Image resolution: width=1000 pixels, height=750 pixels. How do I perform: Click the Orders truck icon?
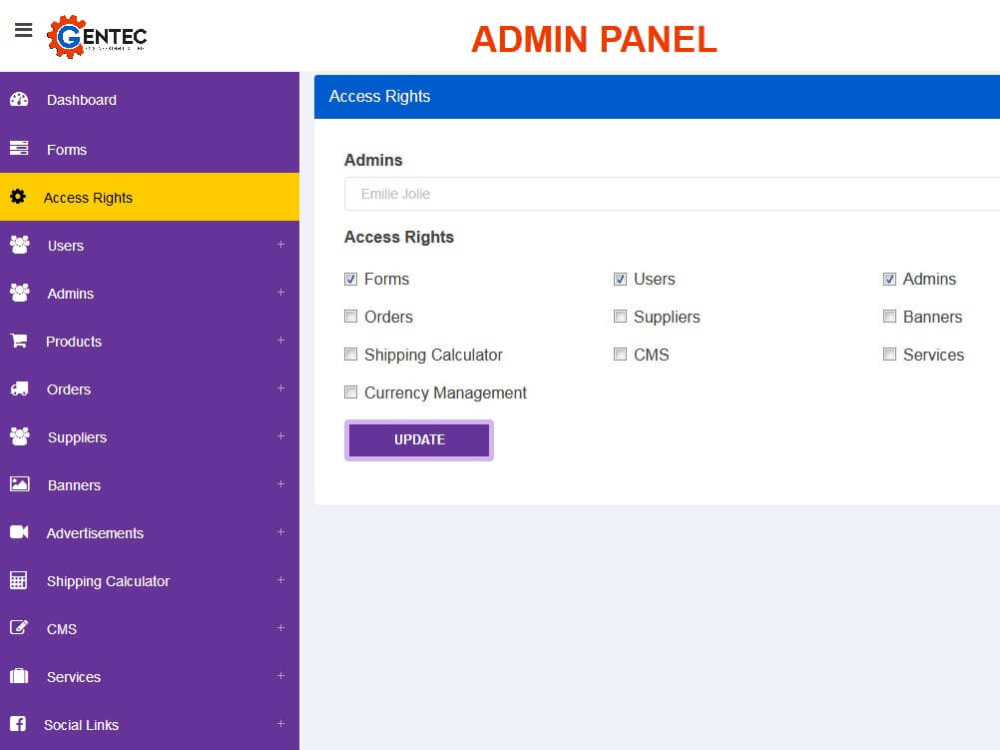coord(19,388)
